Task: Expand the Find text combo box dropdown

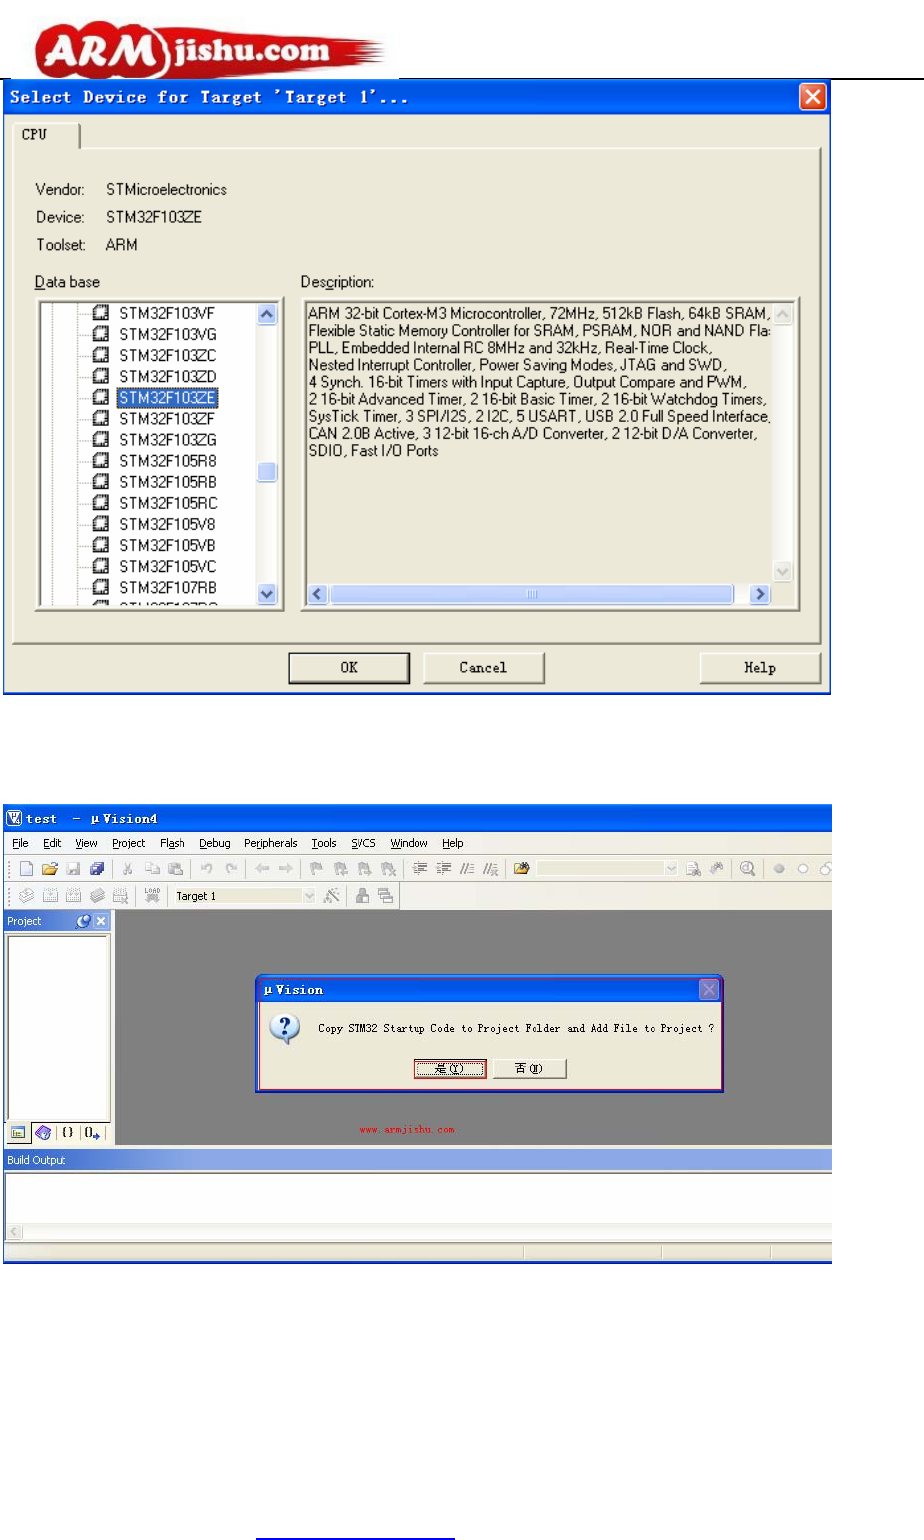Action: [671, 869]
